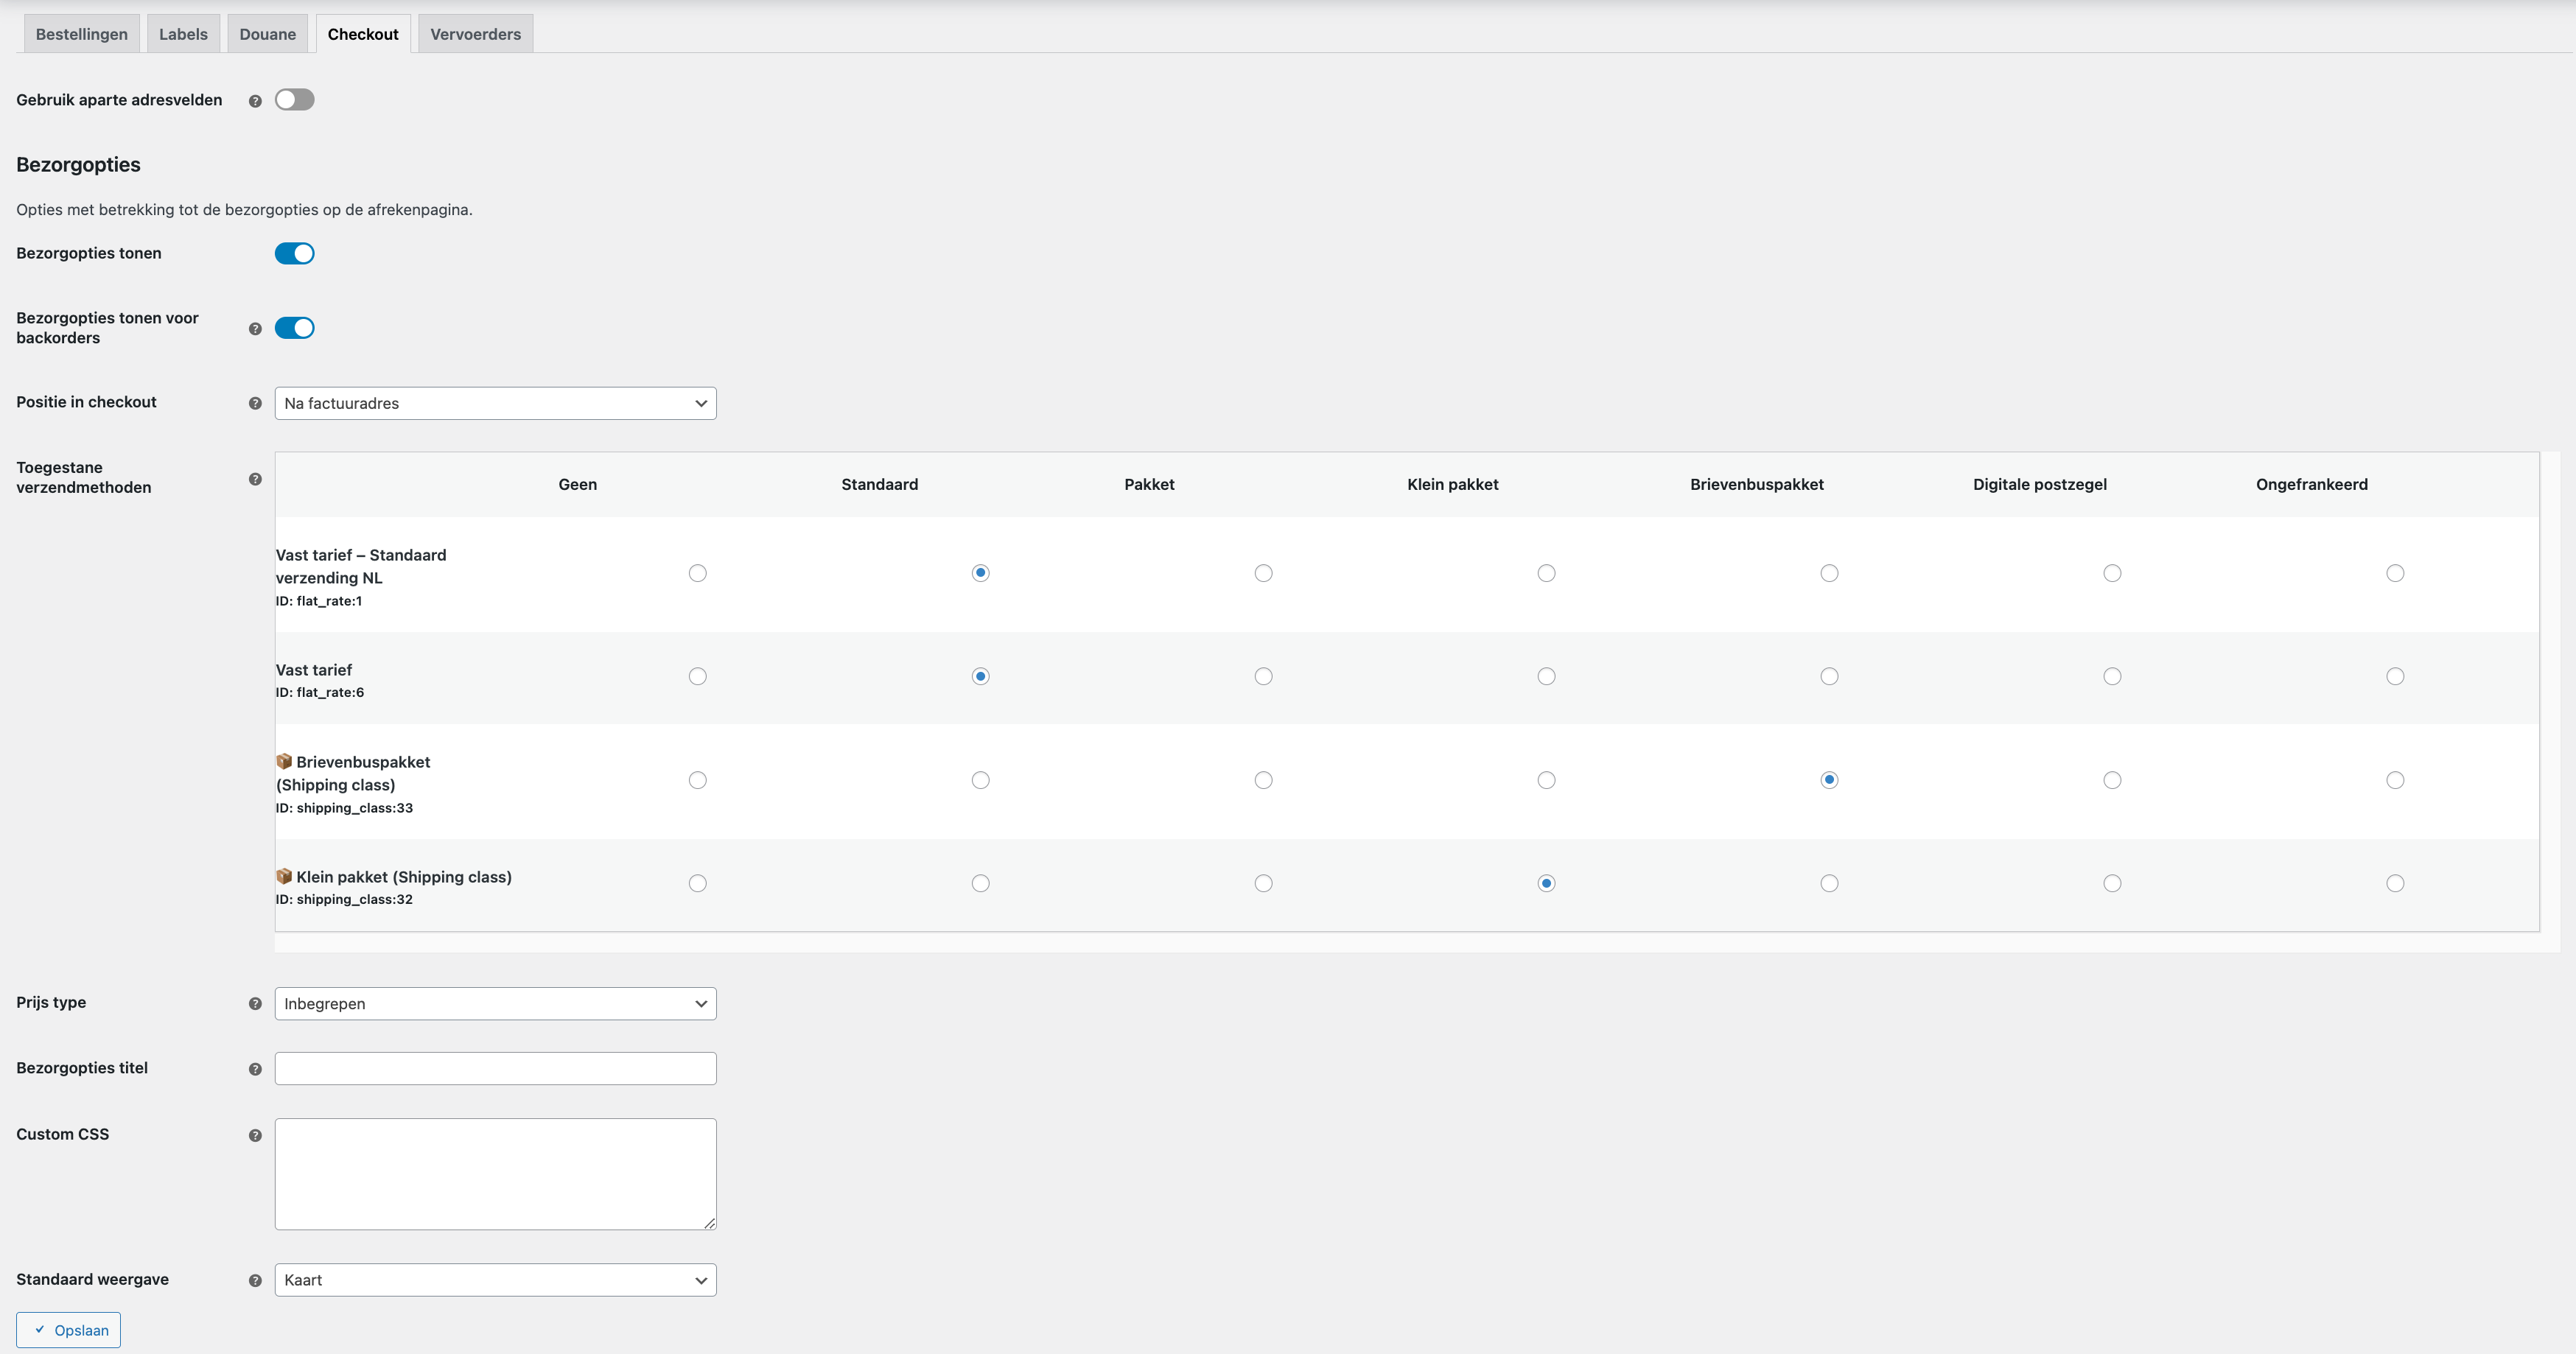Click the Opslaan button
The width and height of the screenshot is (2576, 1354).
68,1330
